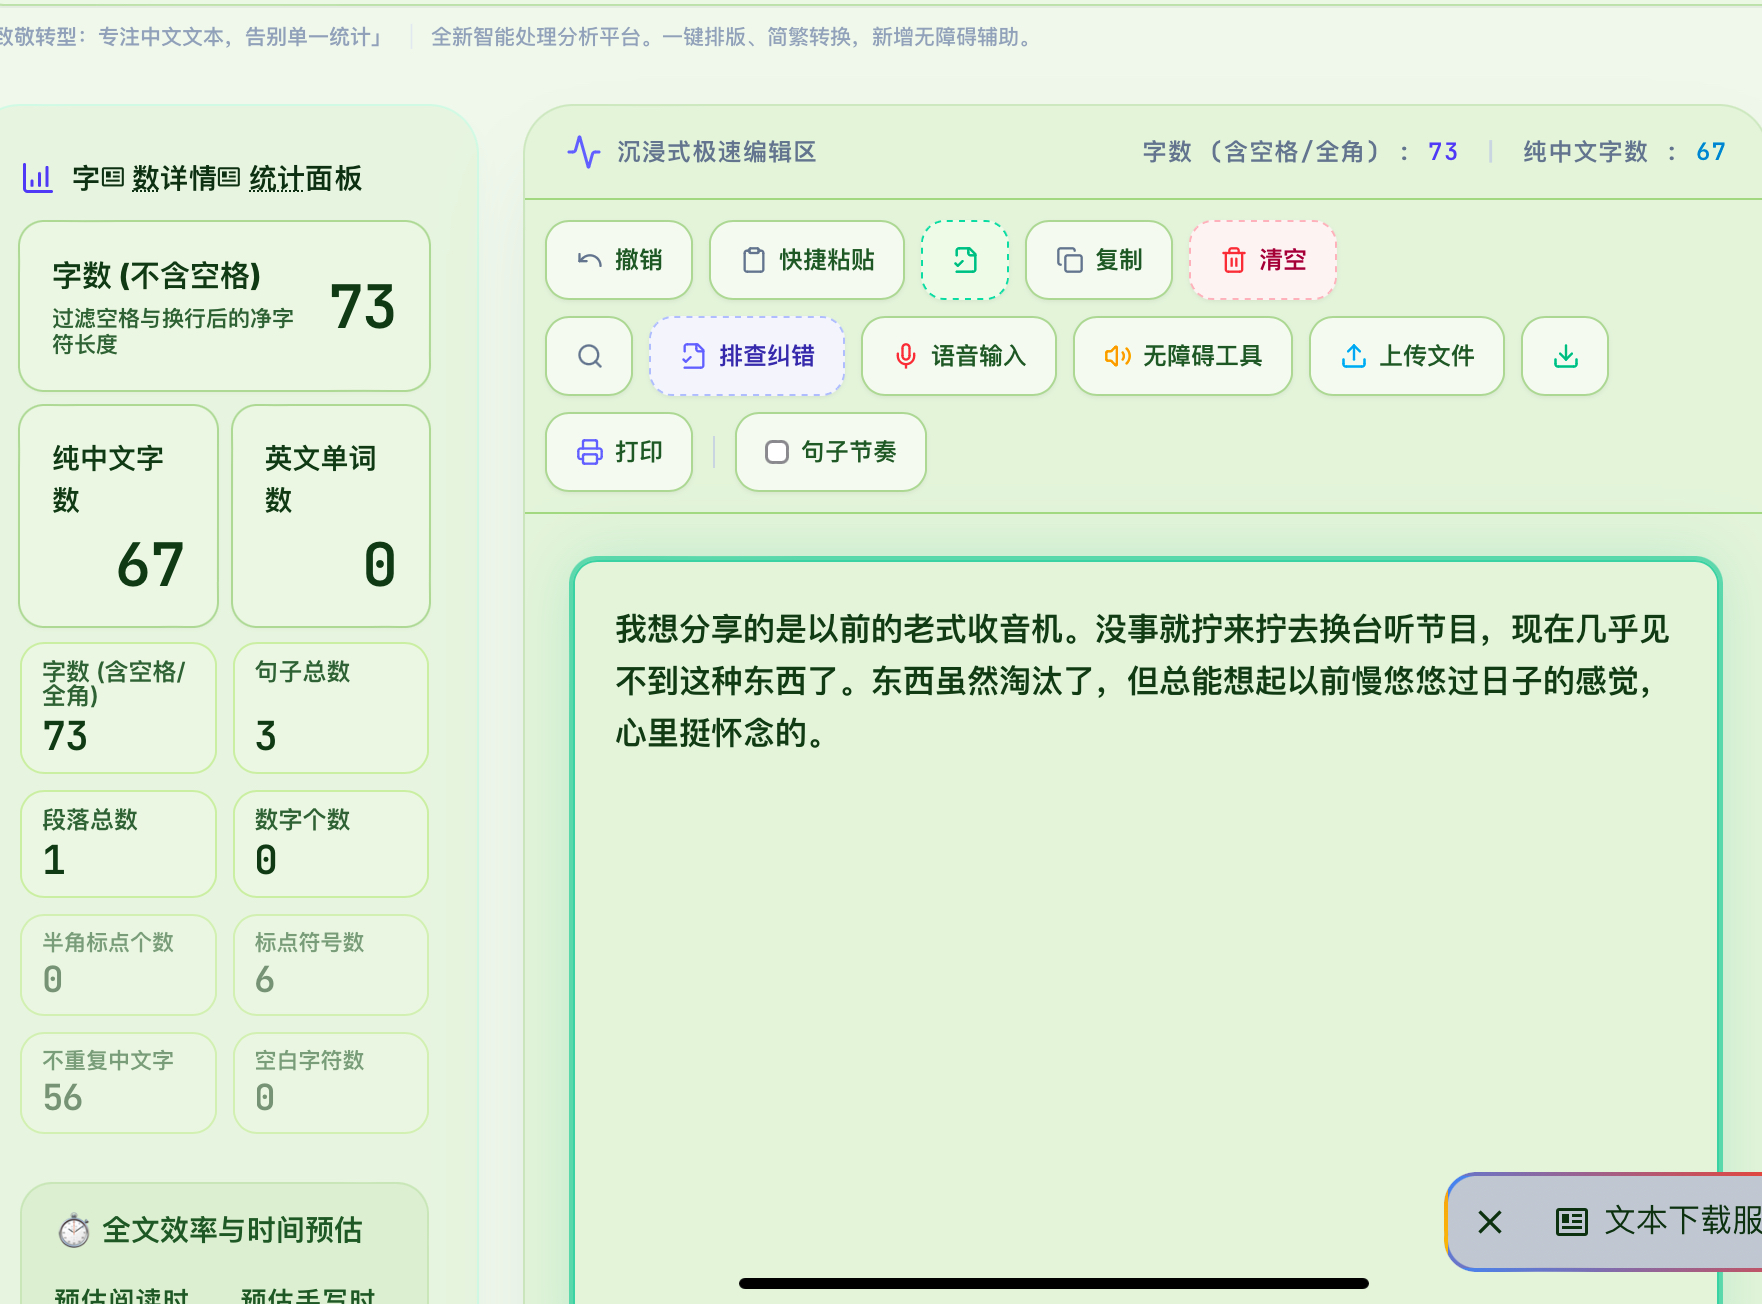
Task: Click the green download icon button
Action: 1565,356
